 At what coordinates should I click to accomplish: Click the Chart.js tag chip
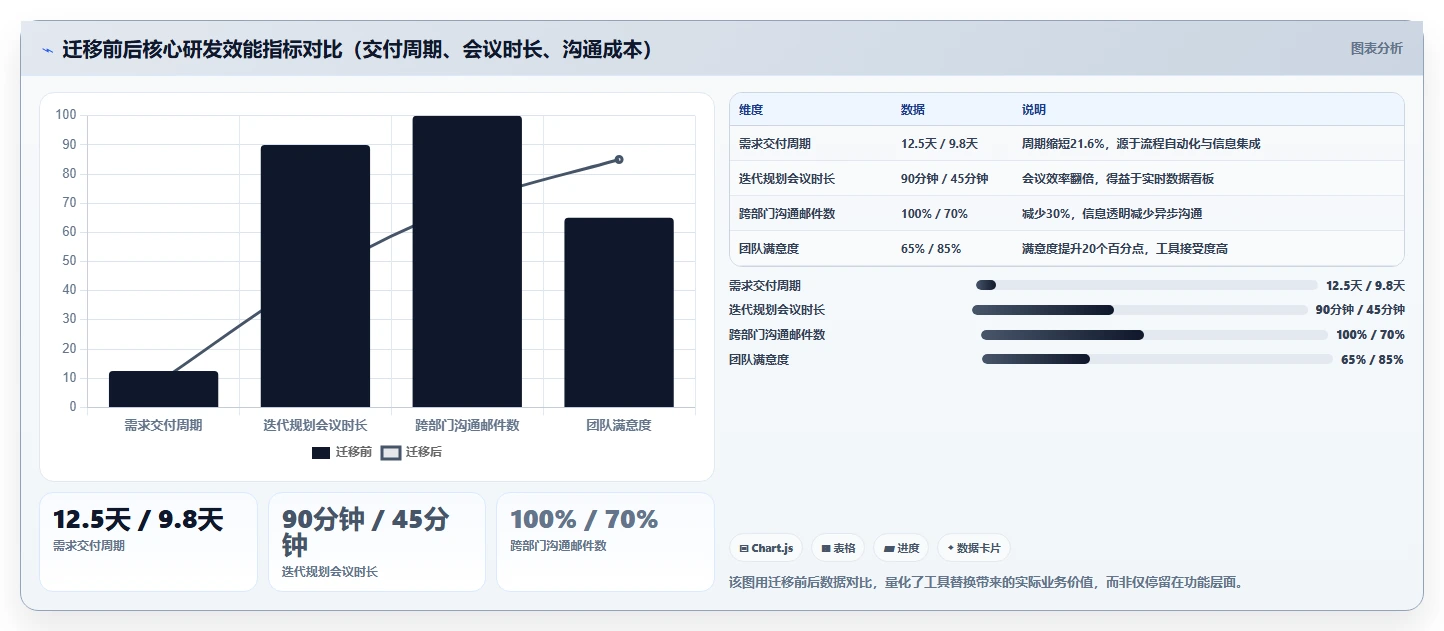tap(766, 548)
